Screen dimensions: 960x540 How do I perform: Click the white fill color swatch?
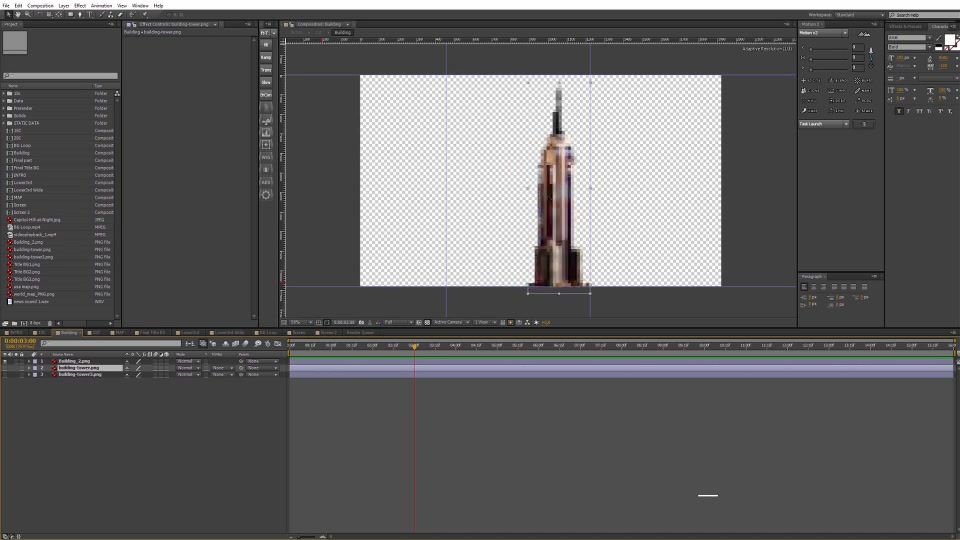coord(950,40)
